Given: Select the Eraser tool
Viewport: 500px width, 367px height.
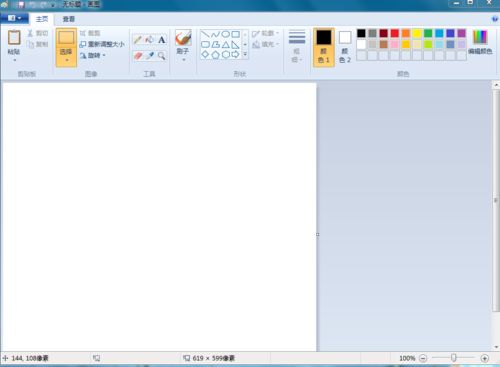Looking at the screenshot, I should pyautogui.click(x=138, y=56).
